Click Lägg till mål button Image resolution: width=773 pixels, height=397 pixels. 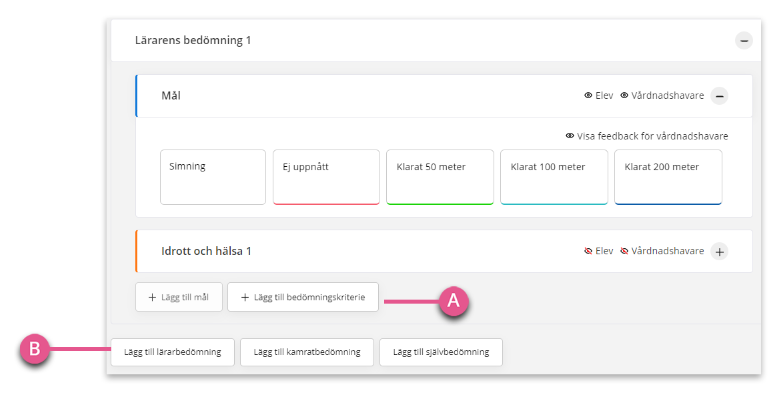[179, 297]
